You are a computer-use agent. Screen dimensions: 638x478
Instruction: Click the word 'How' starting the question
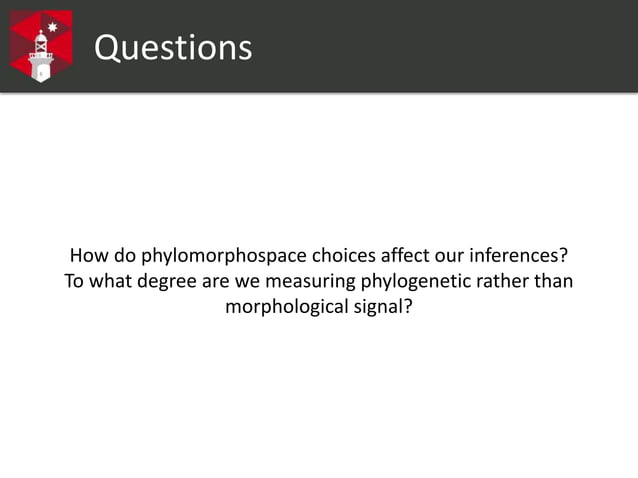(x=89, y=255)
